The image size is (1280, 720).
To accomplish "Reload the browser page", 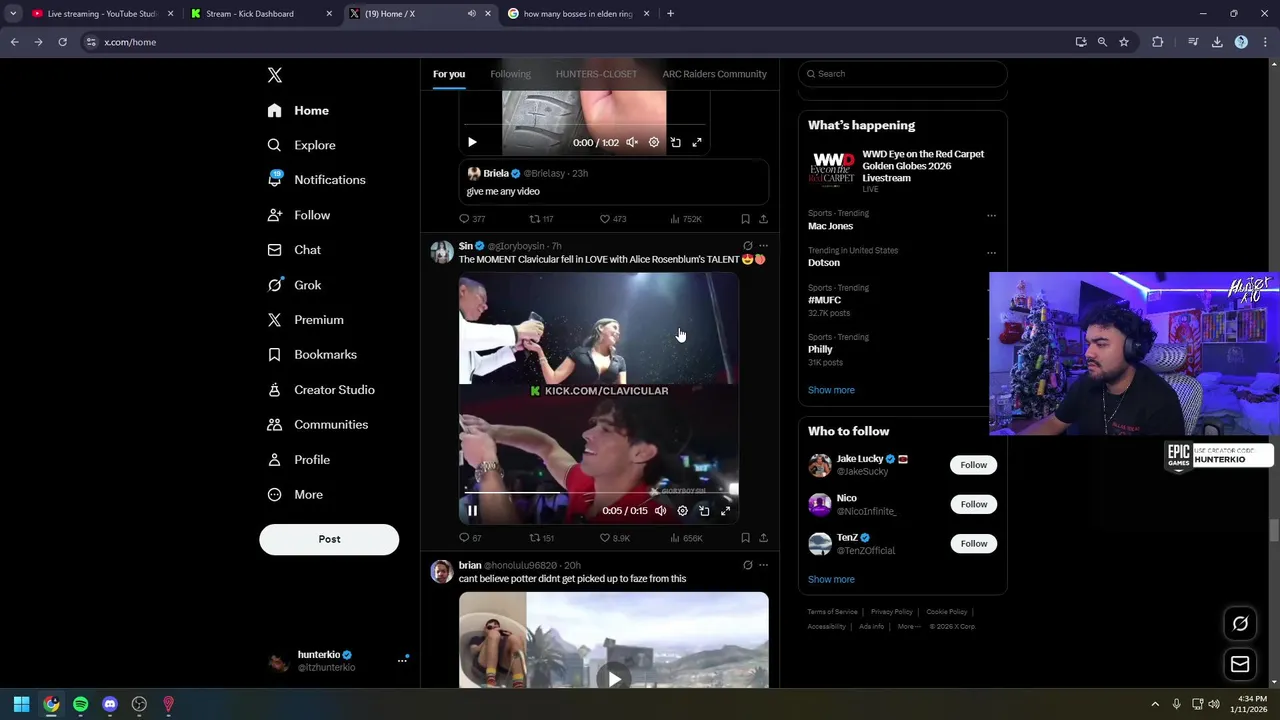I will (62, 42).
